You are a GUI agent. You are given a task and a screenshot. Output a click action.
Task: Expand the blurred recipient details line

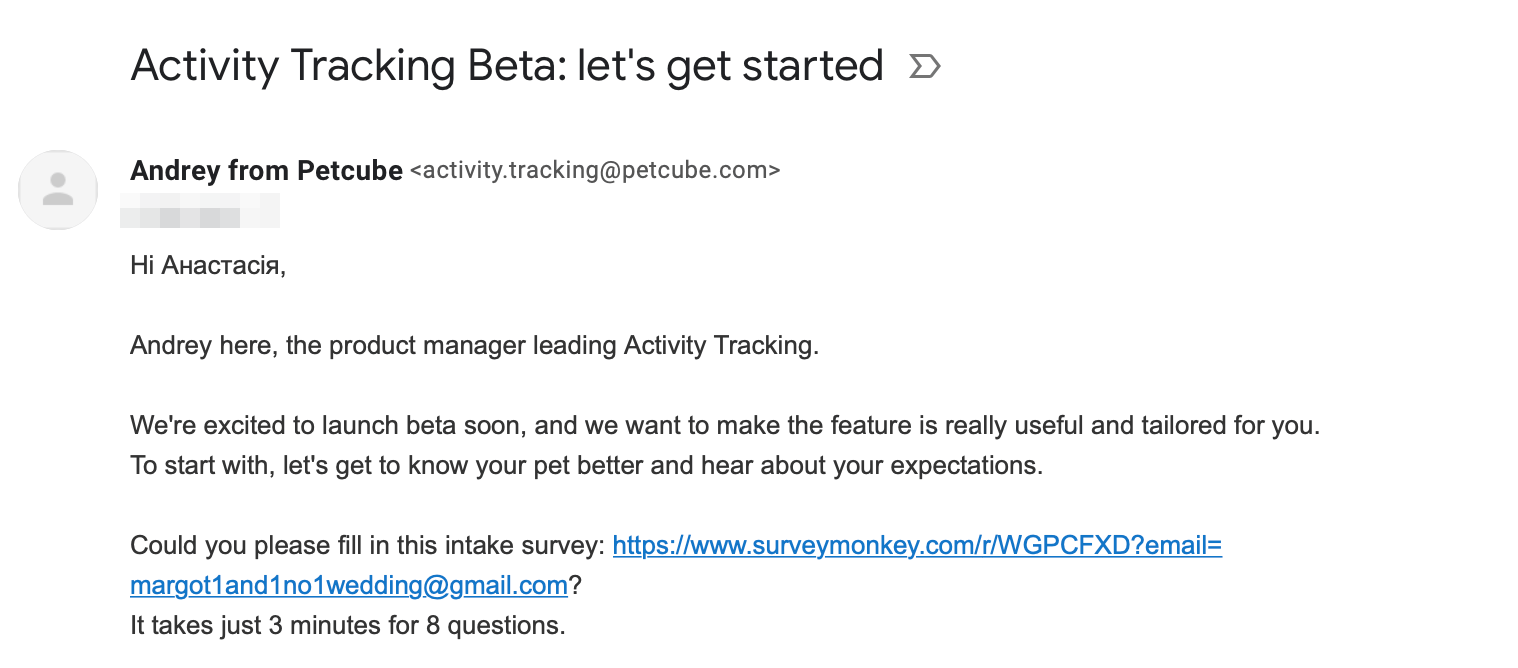pos(200,213)
